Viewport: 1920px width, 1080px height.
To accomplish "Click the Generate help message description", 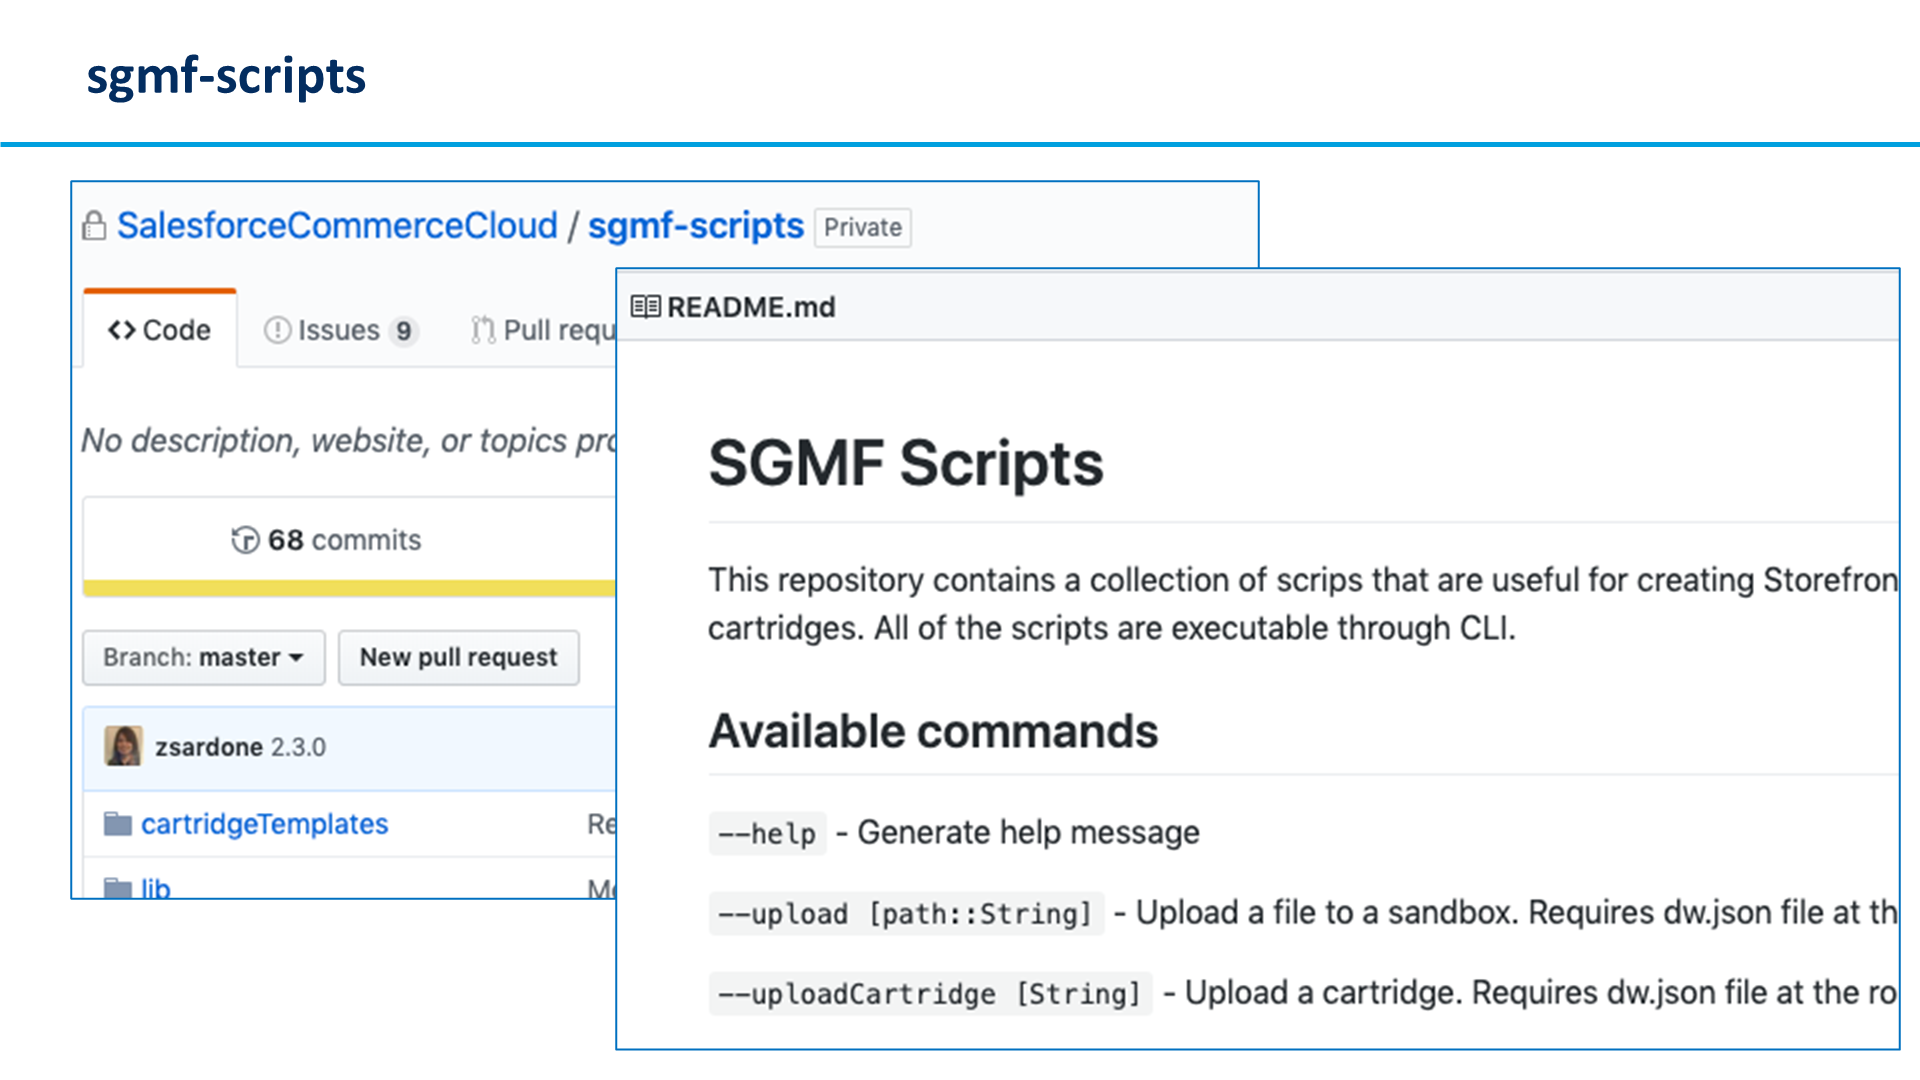I will [1028, 832].
